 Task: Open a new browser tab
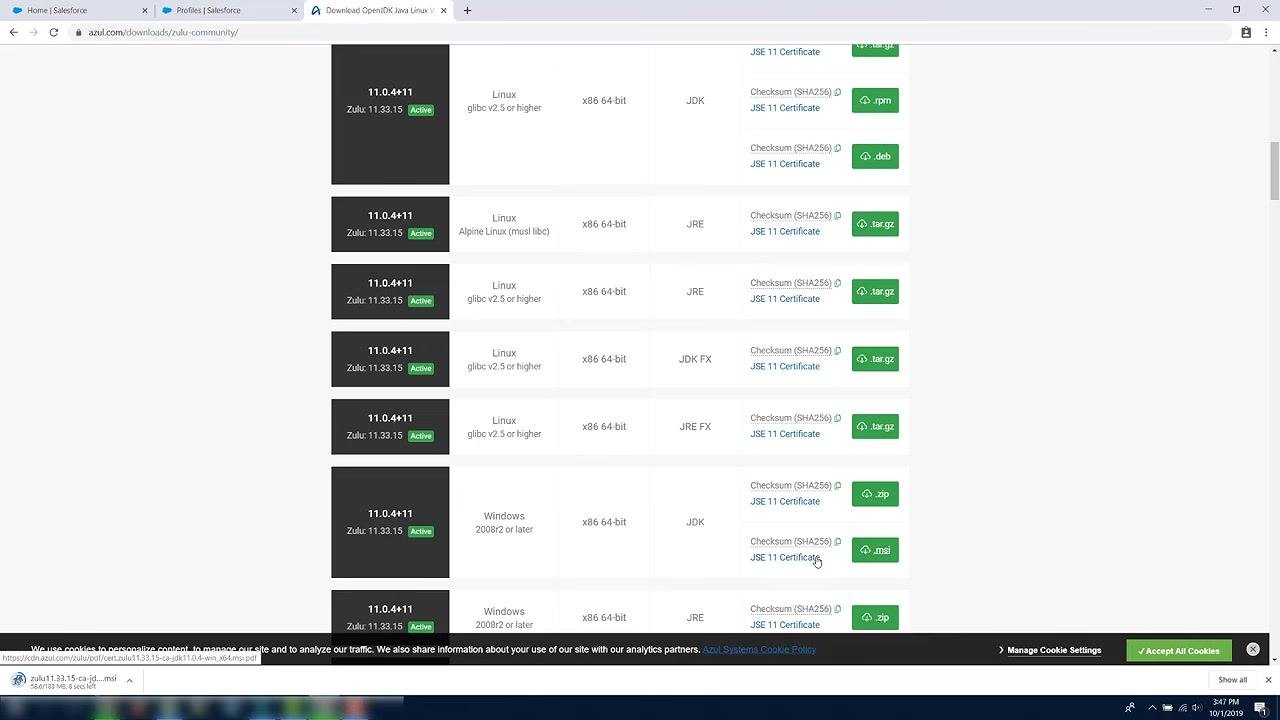point(467,10)
